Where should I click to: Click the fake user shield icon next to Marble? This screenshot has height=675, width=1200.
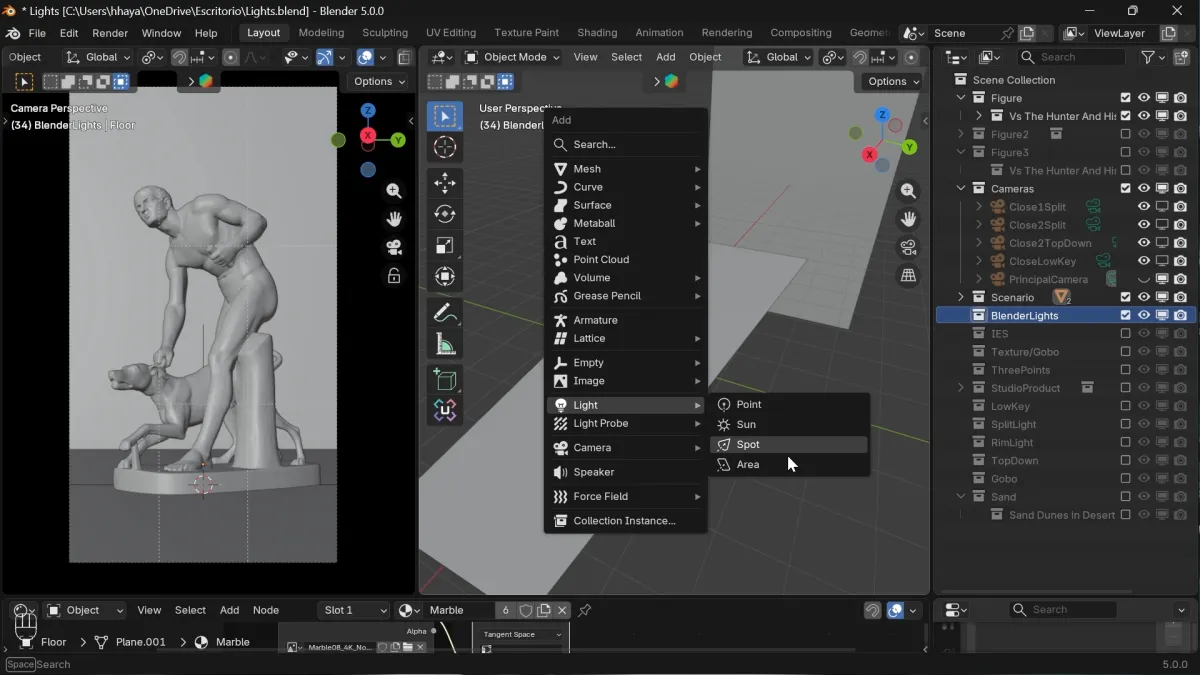[526, 610]
